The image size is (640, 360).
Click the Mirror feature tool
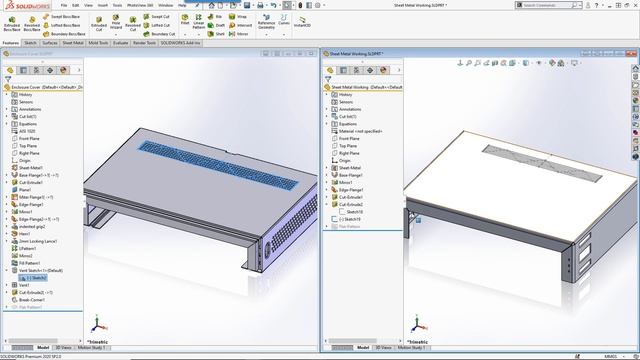coord(238,34)
